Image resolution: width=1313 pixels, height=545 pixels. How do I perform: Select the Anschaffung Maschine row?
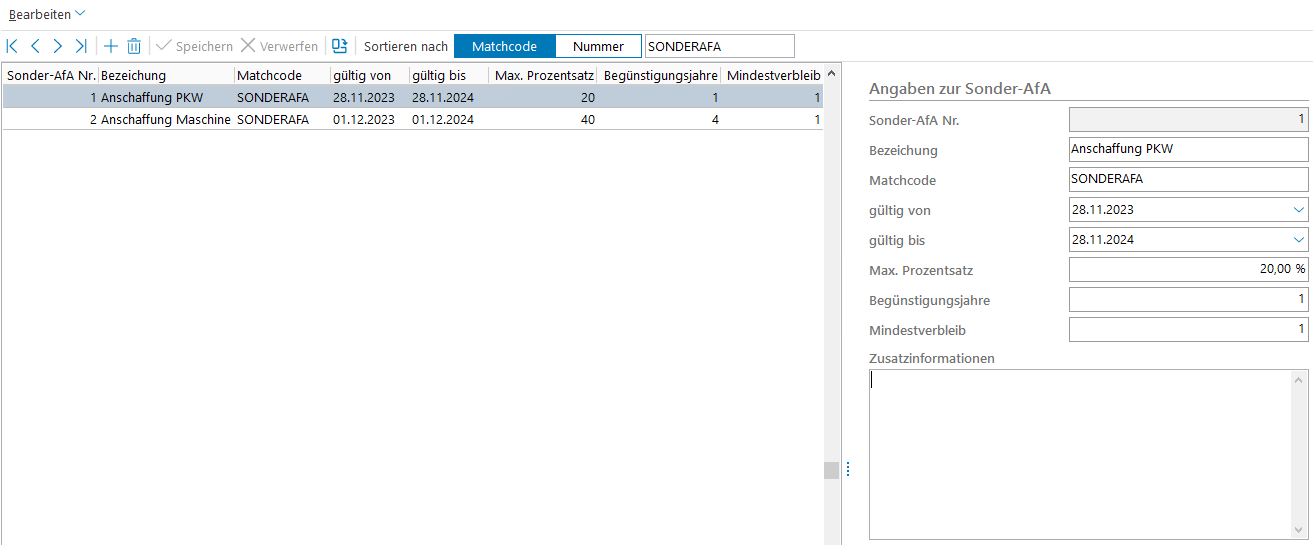click(x=165, y=119)
